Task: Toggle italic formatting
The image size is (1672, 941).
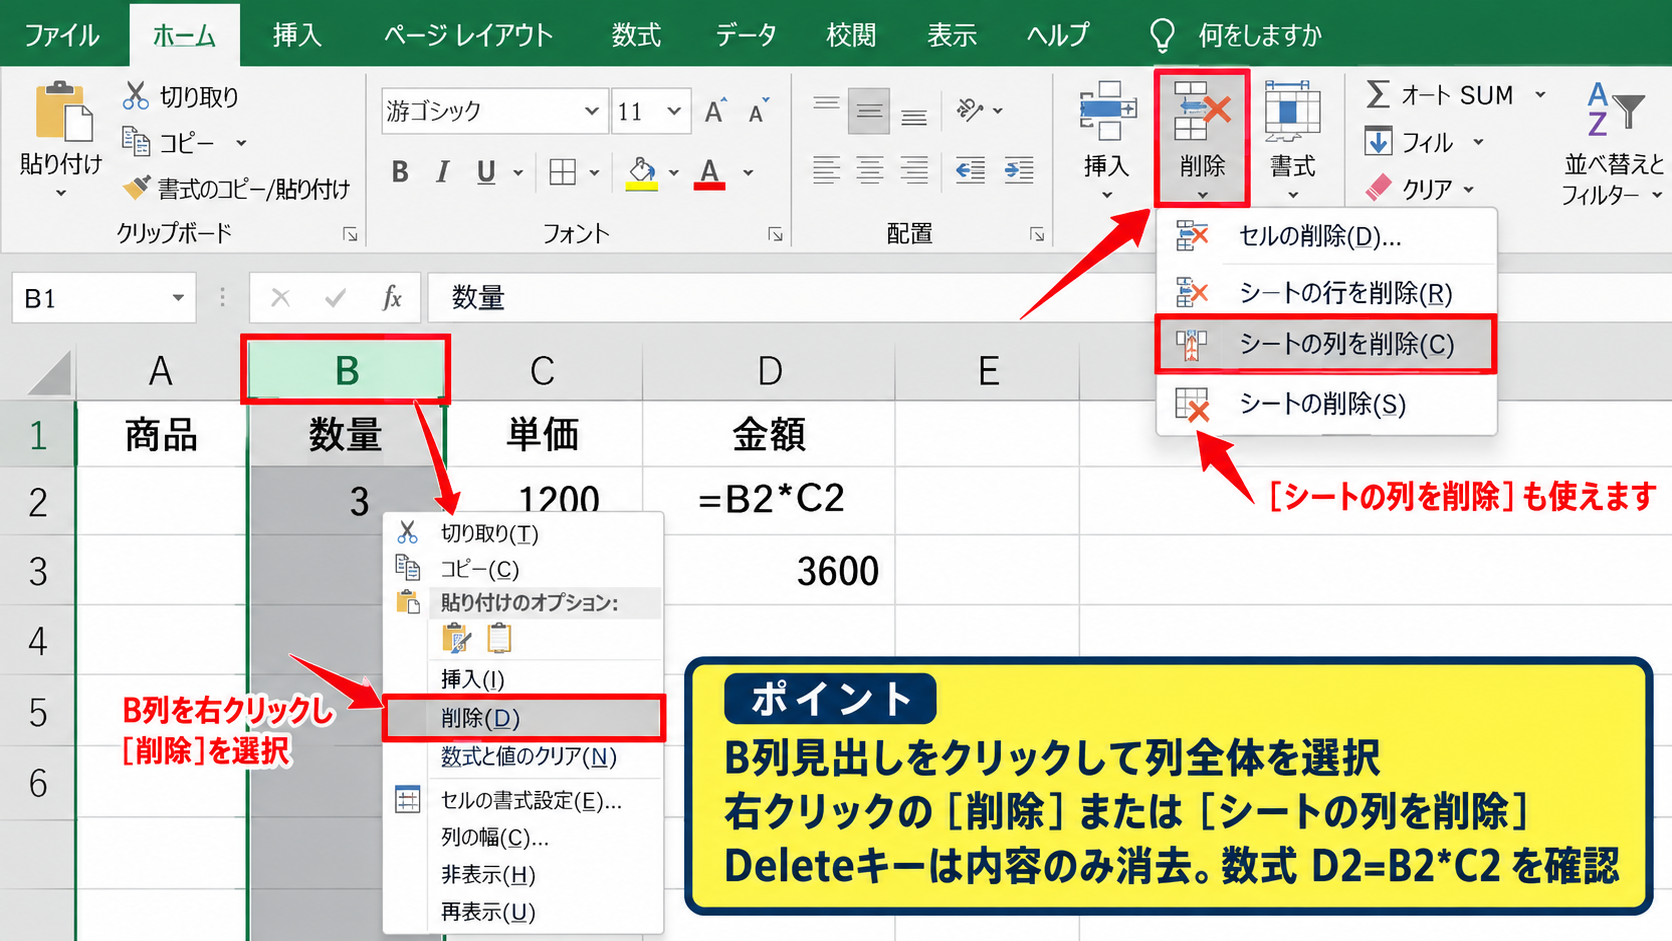Action: (442, 172)
